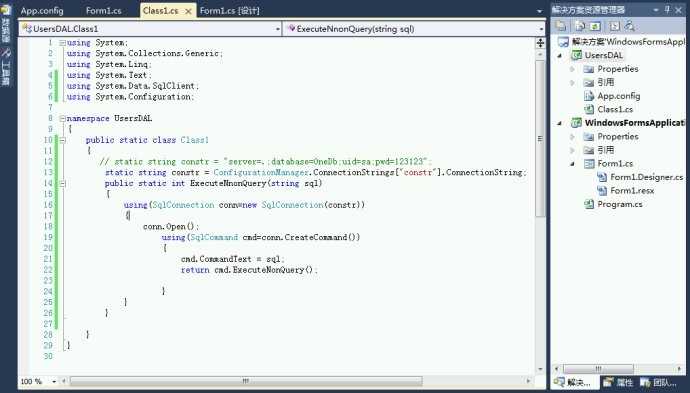The image size is (690, 393).
Task: Switch to the 属性 Properties bottom tab
Action: click(x=619, y=382)
